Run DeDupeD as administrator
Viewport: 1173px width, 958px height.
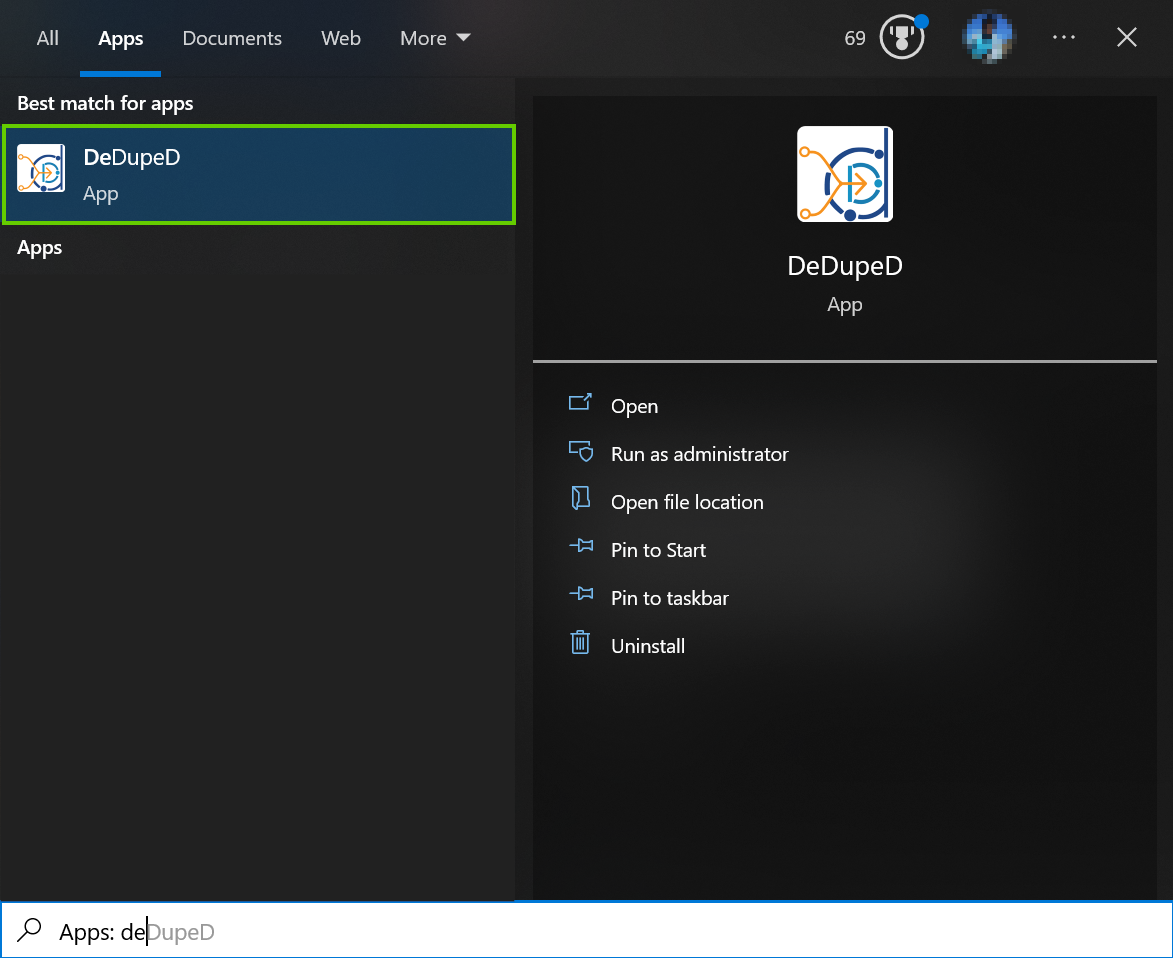pyautogui.click(x=699, y=454)
